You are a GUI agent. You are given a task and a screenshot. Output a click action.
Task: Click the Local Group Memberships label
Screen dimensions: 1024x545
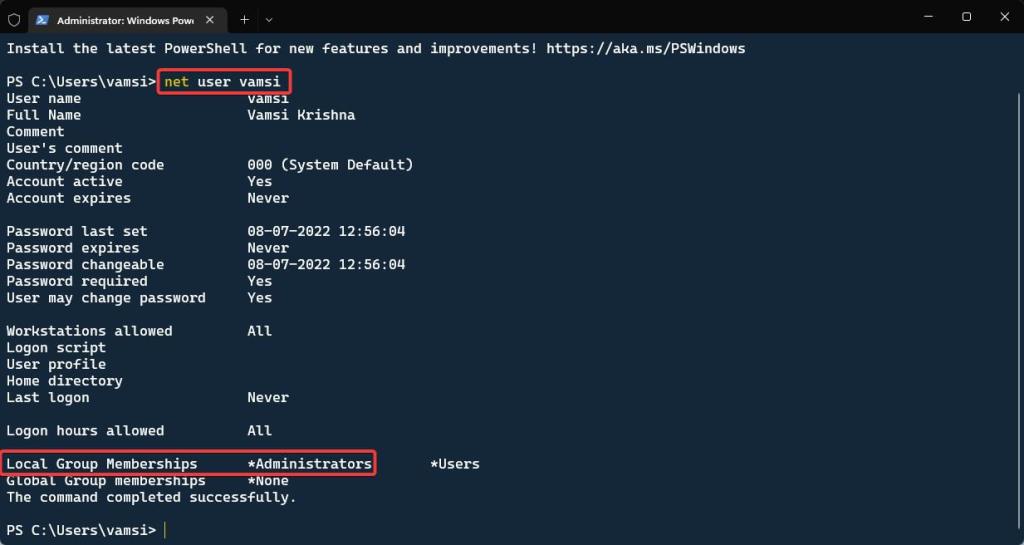point(102,464)
